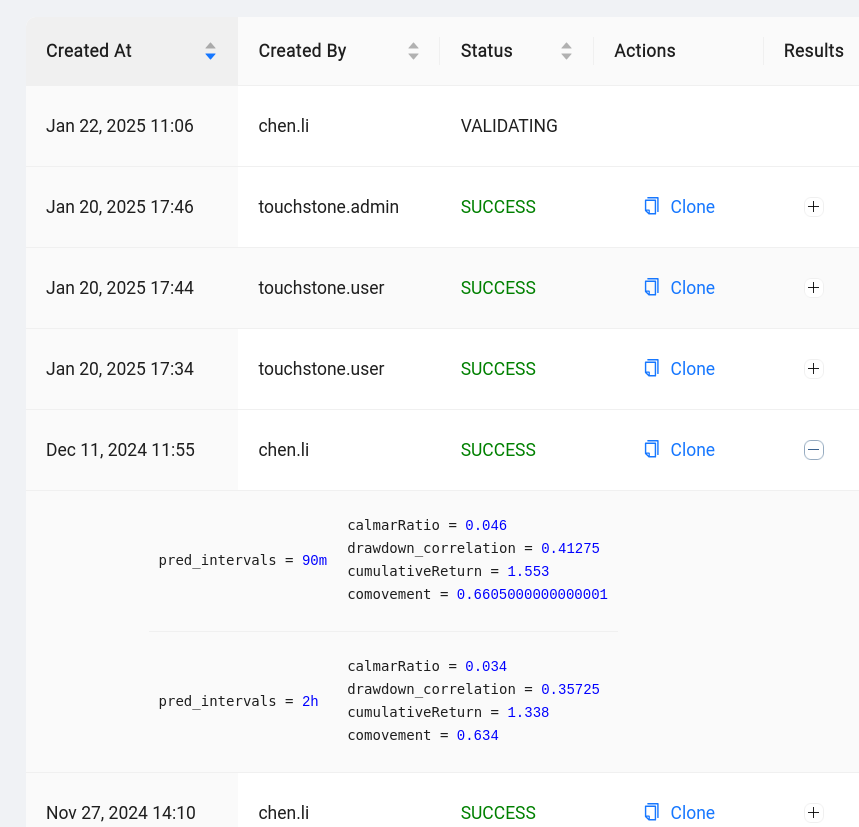Expand results for the Nov 27, 2024 14:10 run
The height and width of the screenshot is (827, 859).
813,812
